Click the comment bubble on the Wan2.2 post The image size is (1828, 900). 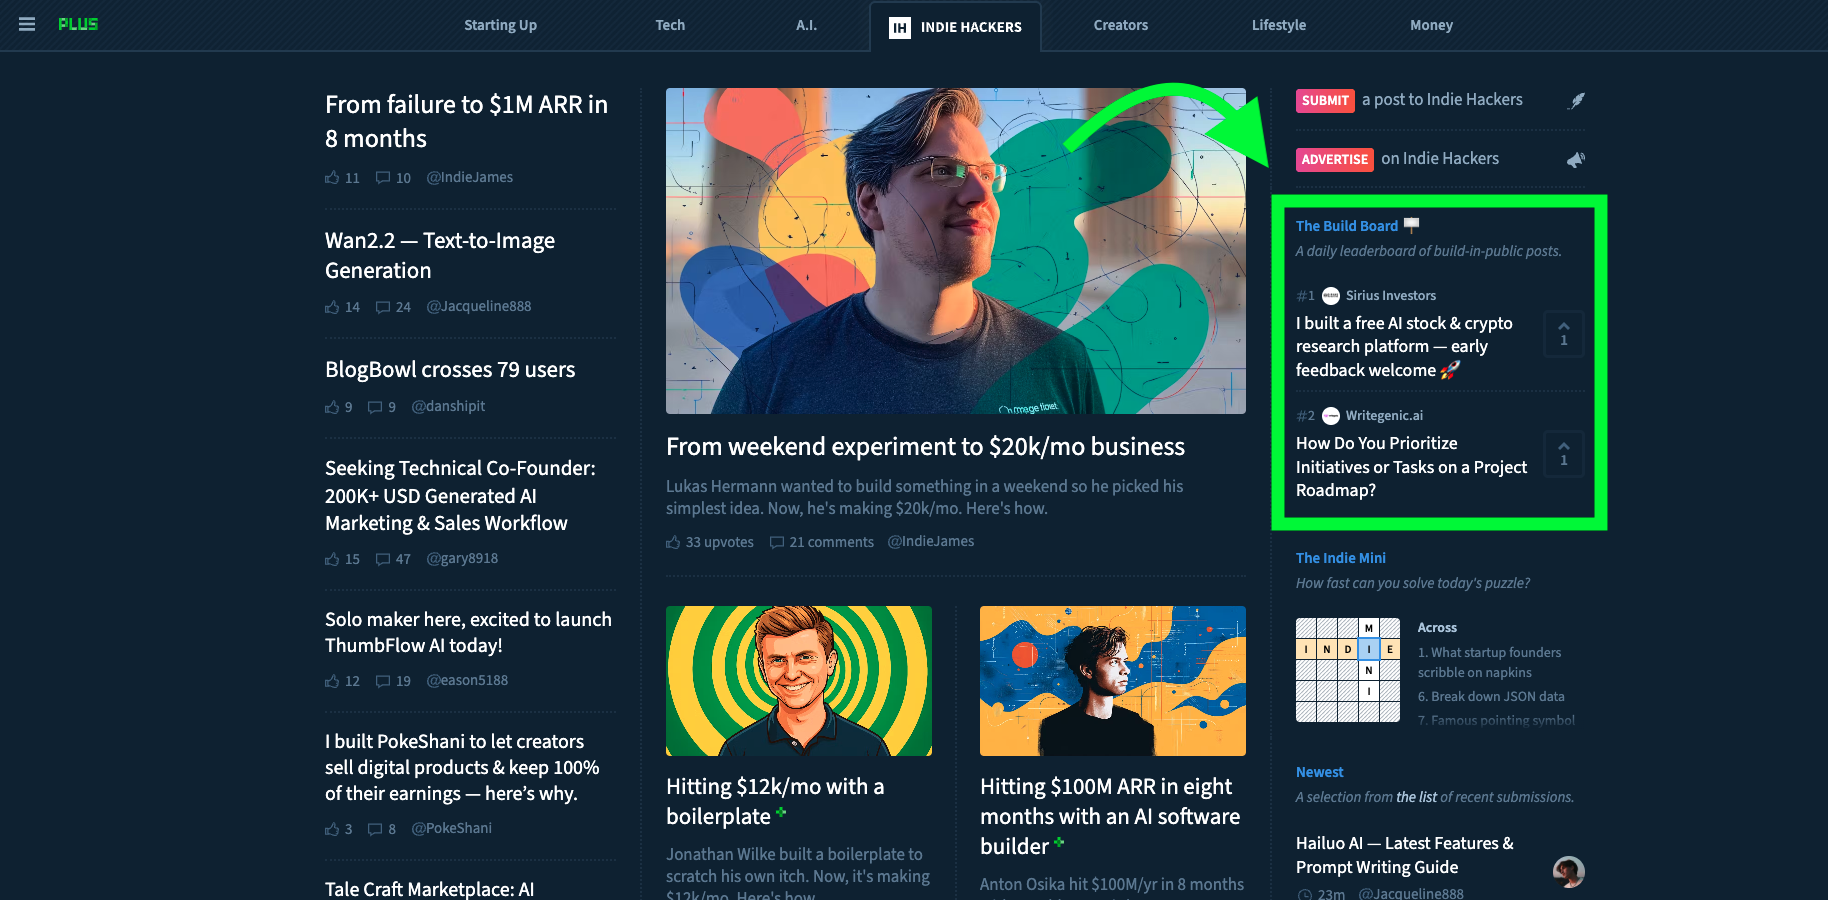[381, 307]
